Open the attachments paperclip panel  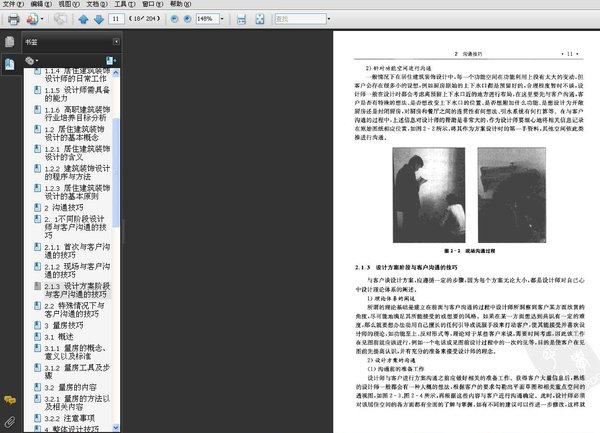coord(9,422)
